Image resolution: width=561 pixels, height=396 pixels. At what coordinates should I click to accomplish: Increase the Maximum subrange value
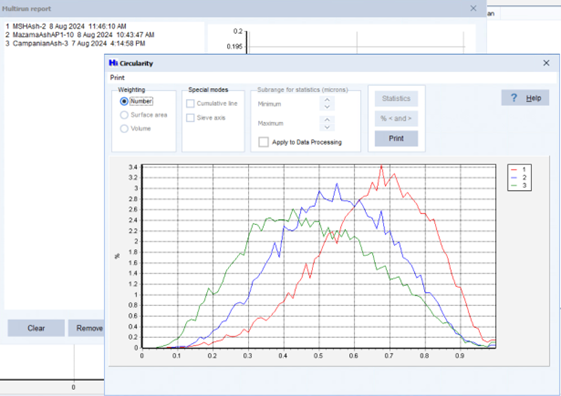click(x=327, y=119)
